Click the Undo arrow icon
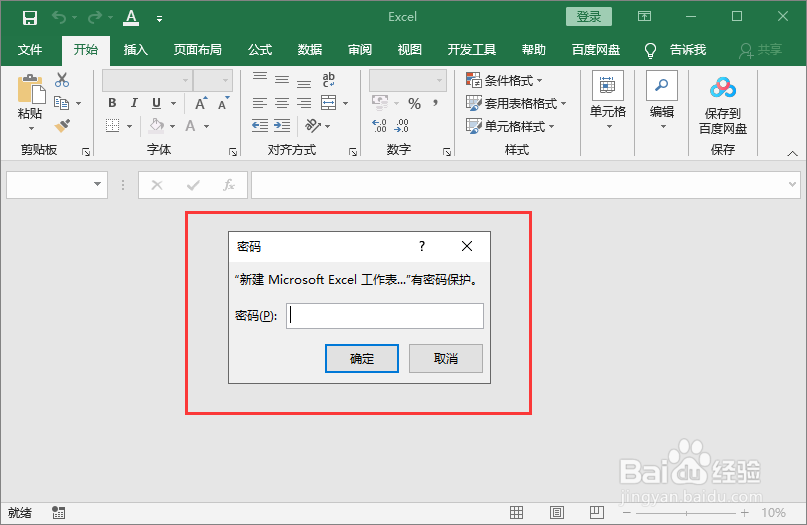Viewport: 807px width, 525px height. [x=59, y=18]
